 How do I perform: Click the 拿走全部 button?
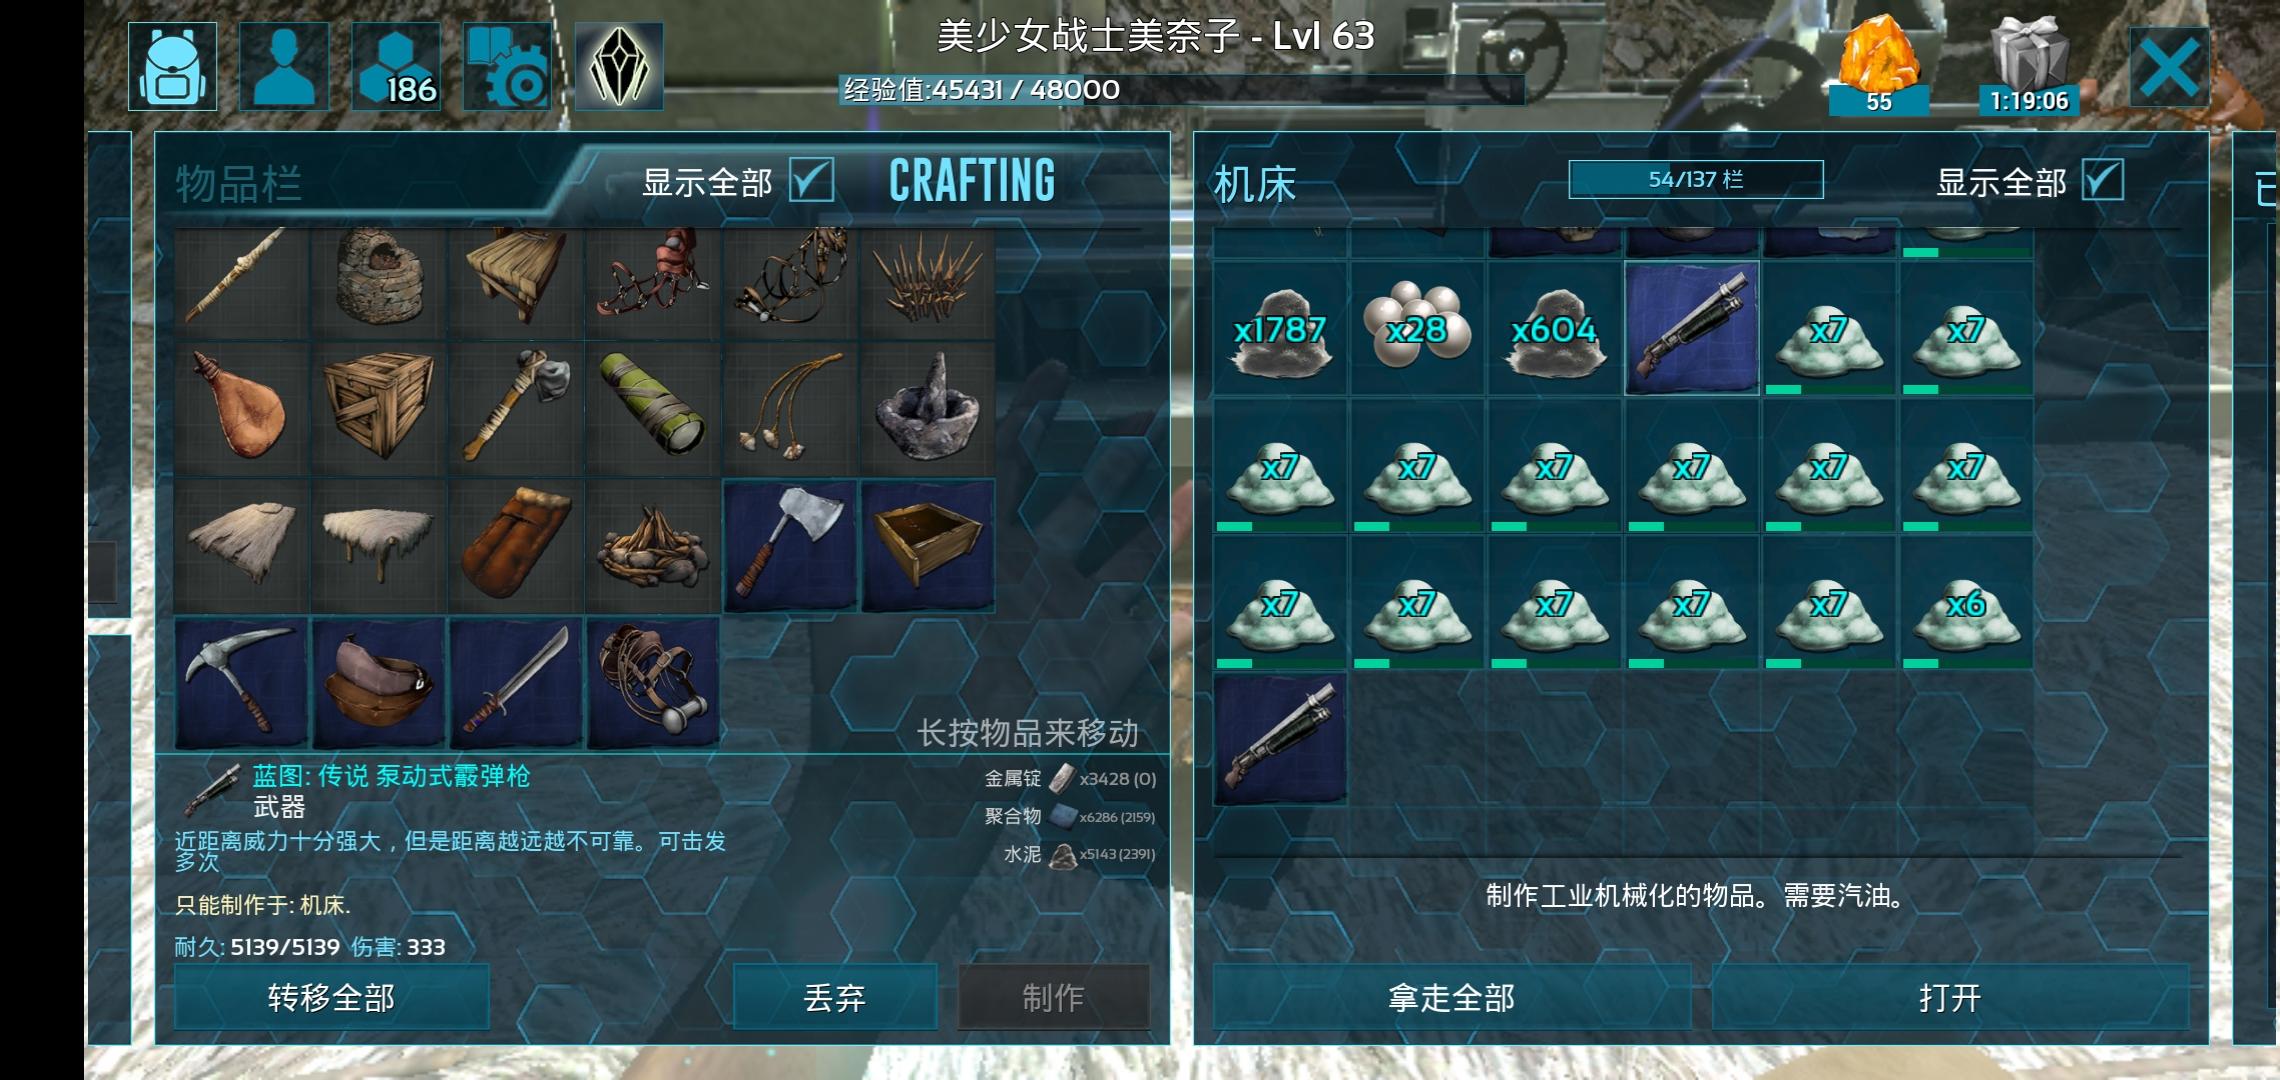(x=1451, y=997)
